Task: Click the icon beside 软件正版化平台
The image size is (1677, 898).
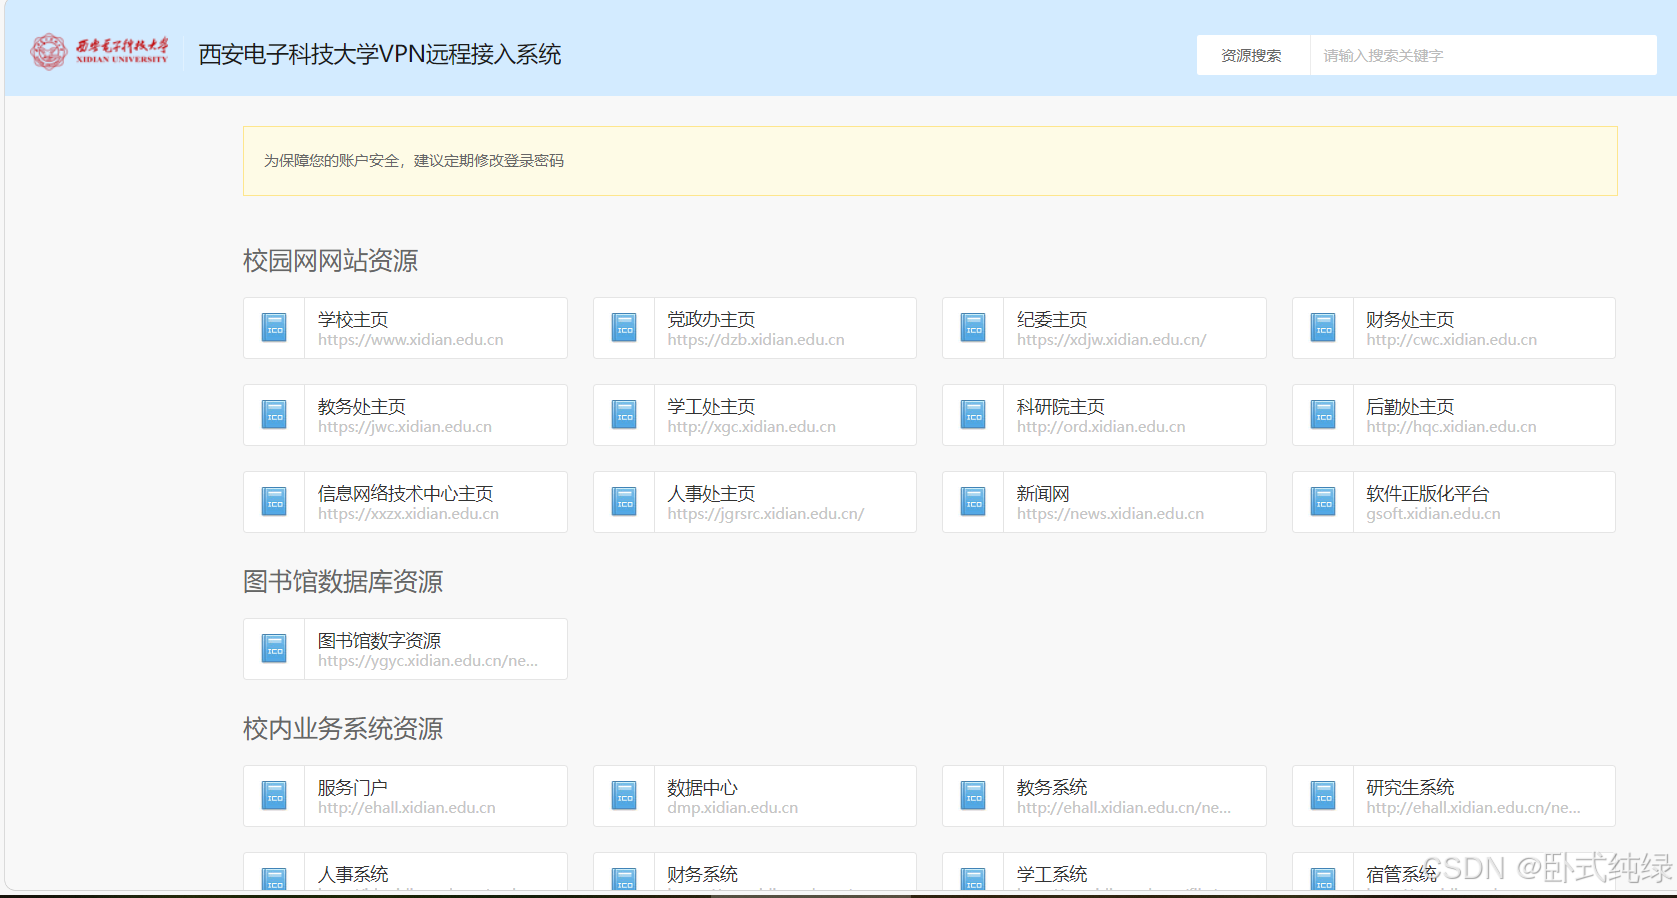Action: click(x=1323, y=502)
